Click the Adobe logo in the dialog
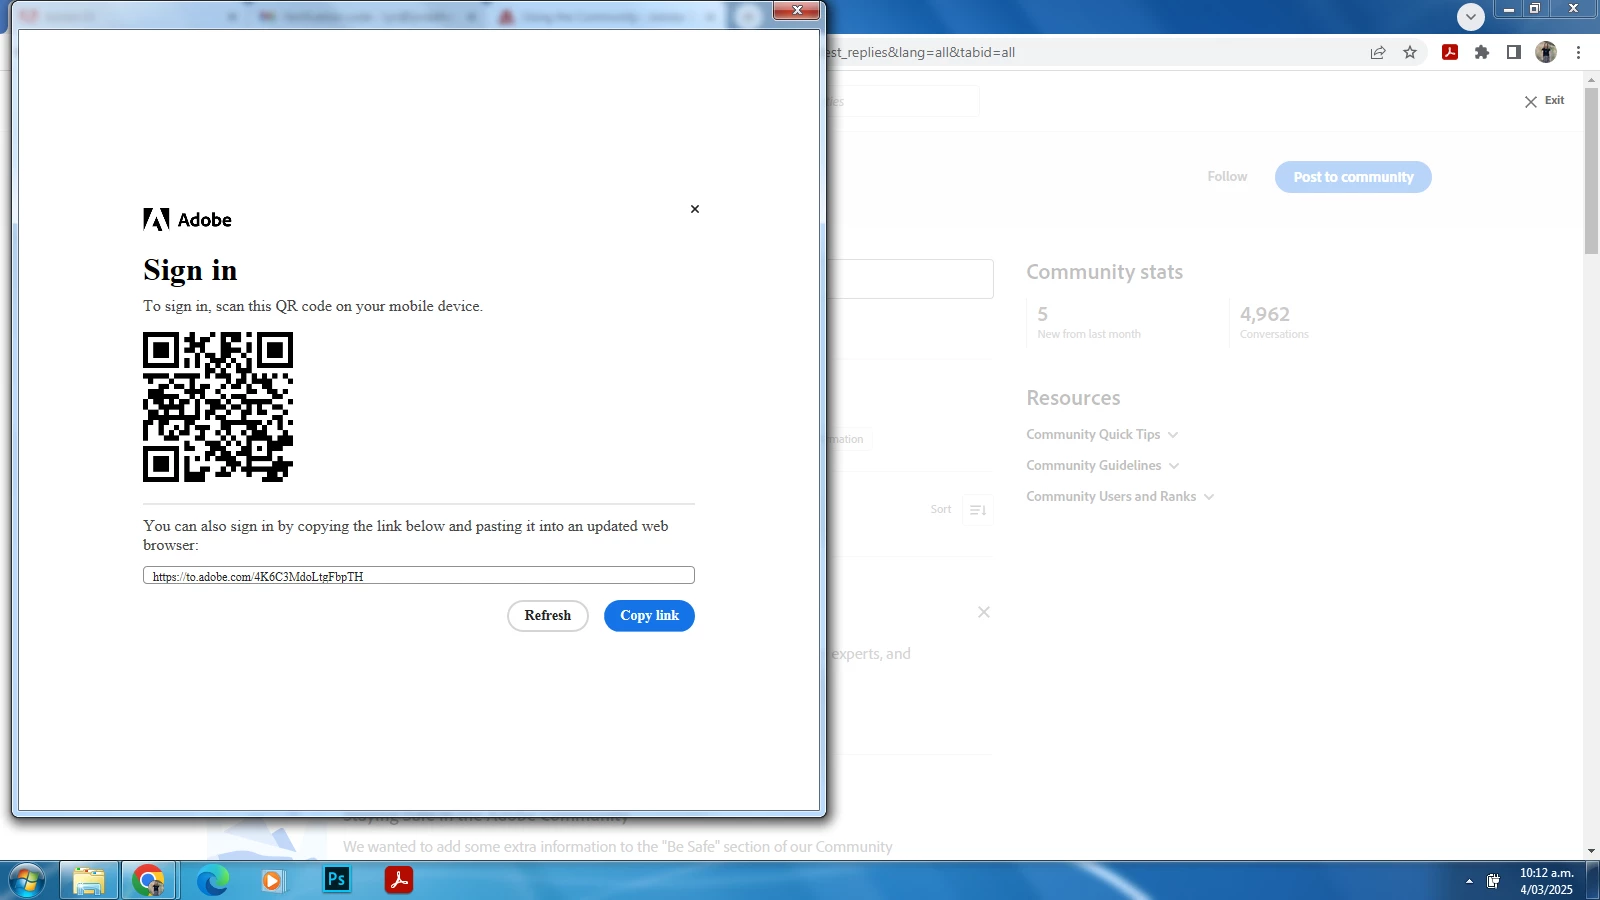Viewport: 1600px width, 900px height. tap(187, 220)
